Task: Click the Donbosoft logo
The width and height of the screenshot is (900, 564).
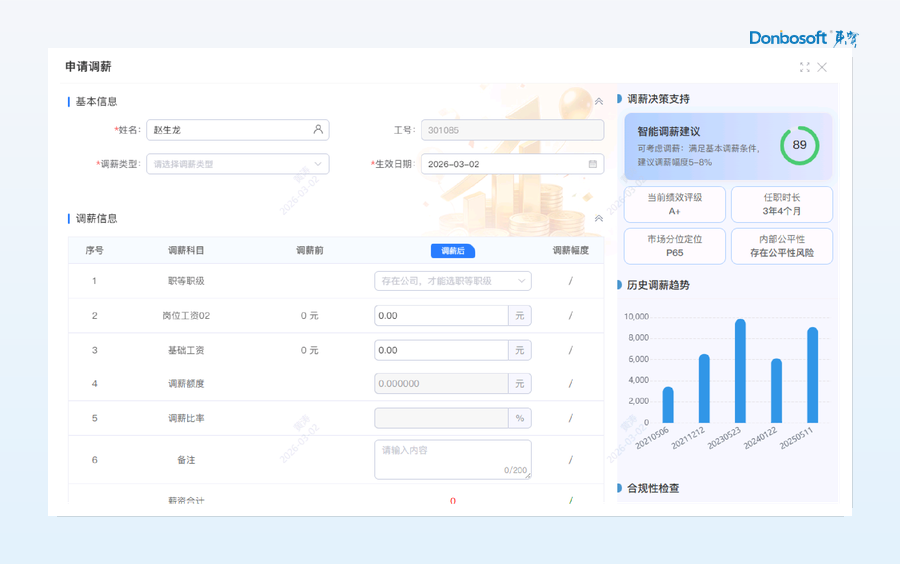Action: pyautogui.click(x=803, y=38)
